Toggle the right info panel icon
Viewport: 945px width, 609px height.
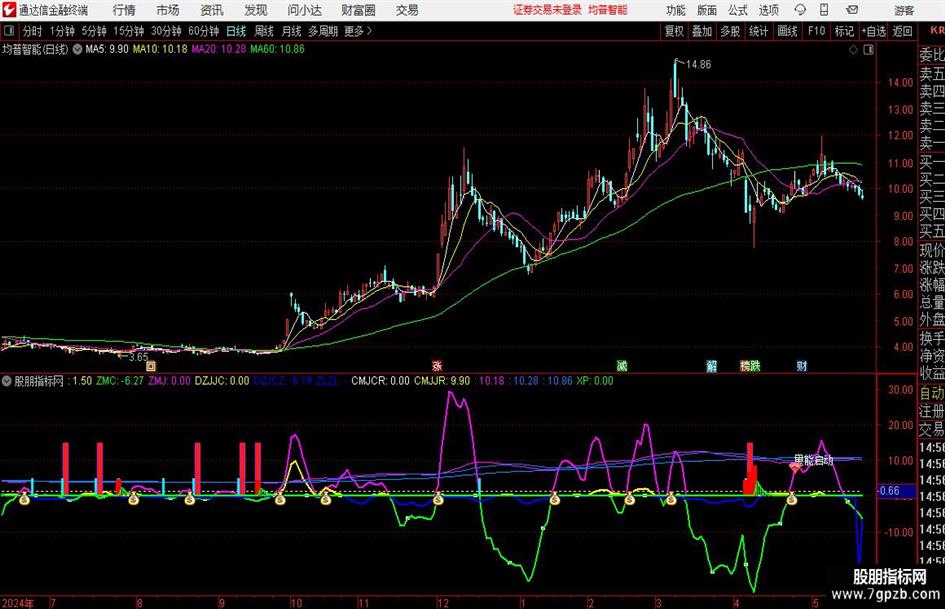[868, 50]
